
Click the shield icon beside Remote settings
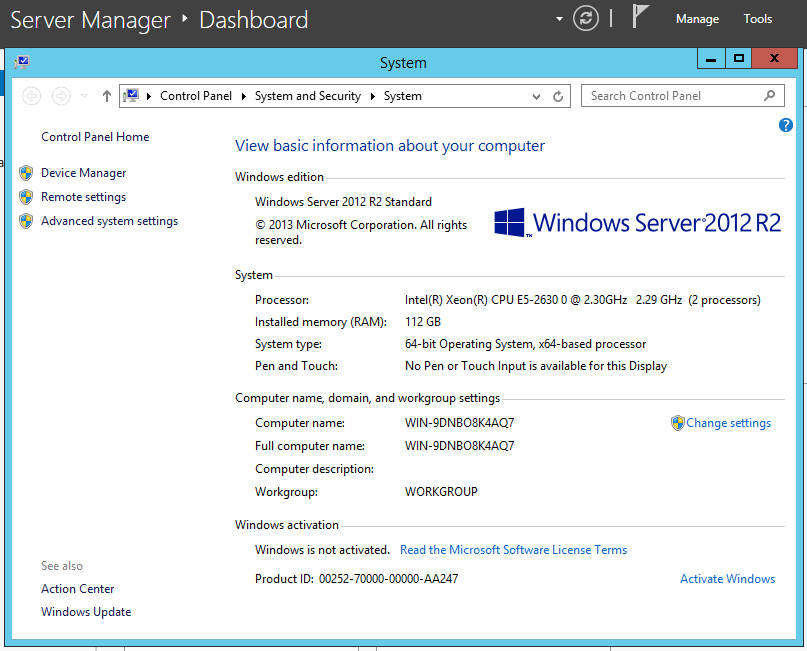click(26, 197)
